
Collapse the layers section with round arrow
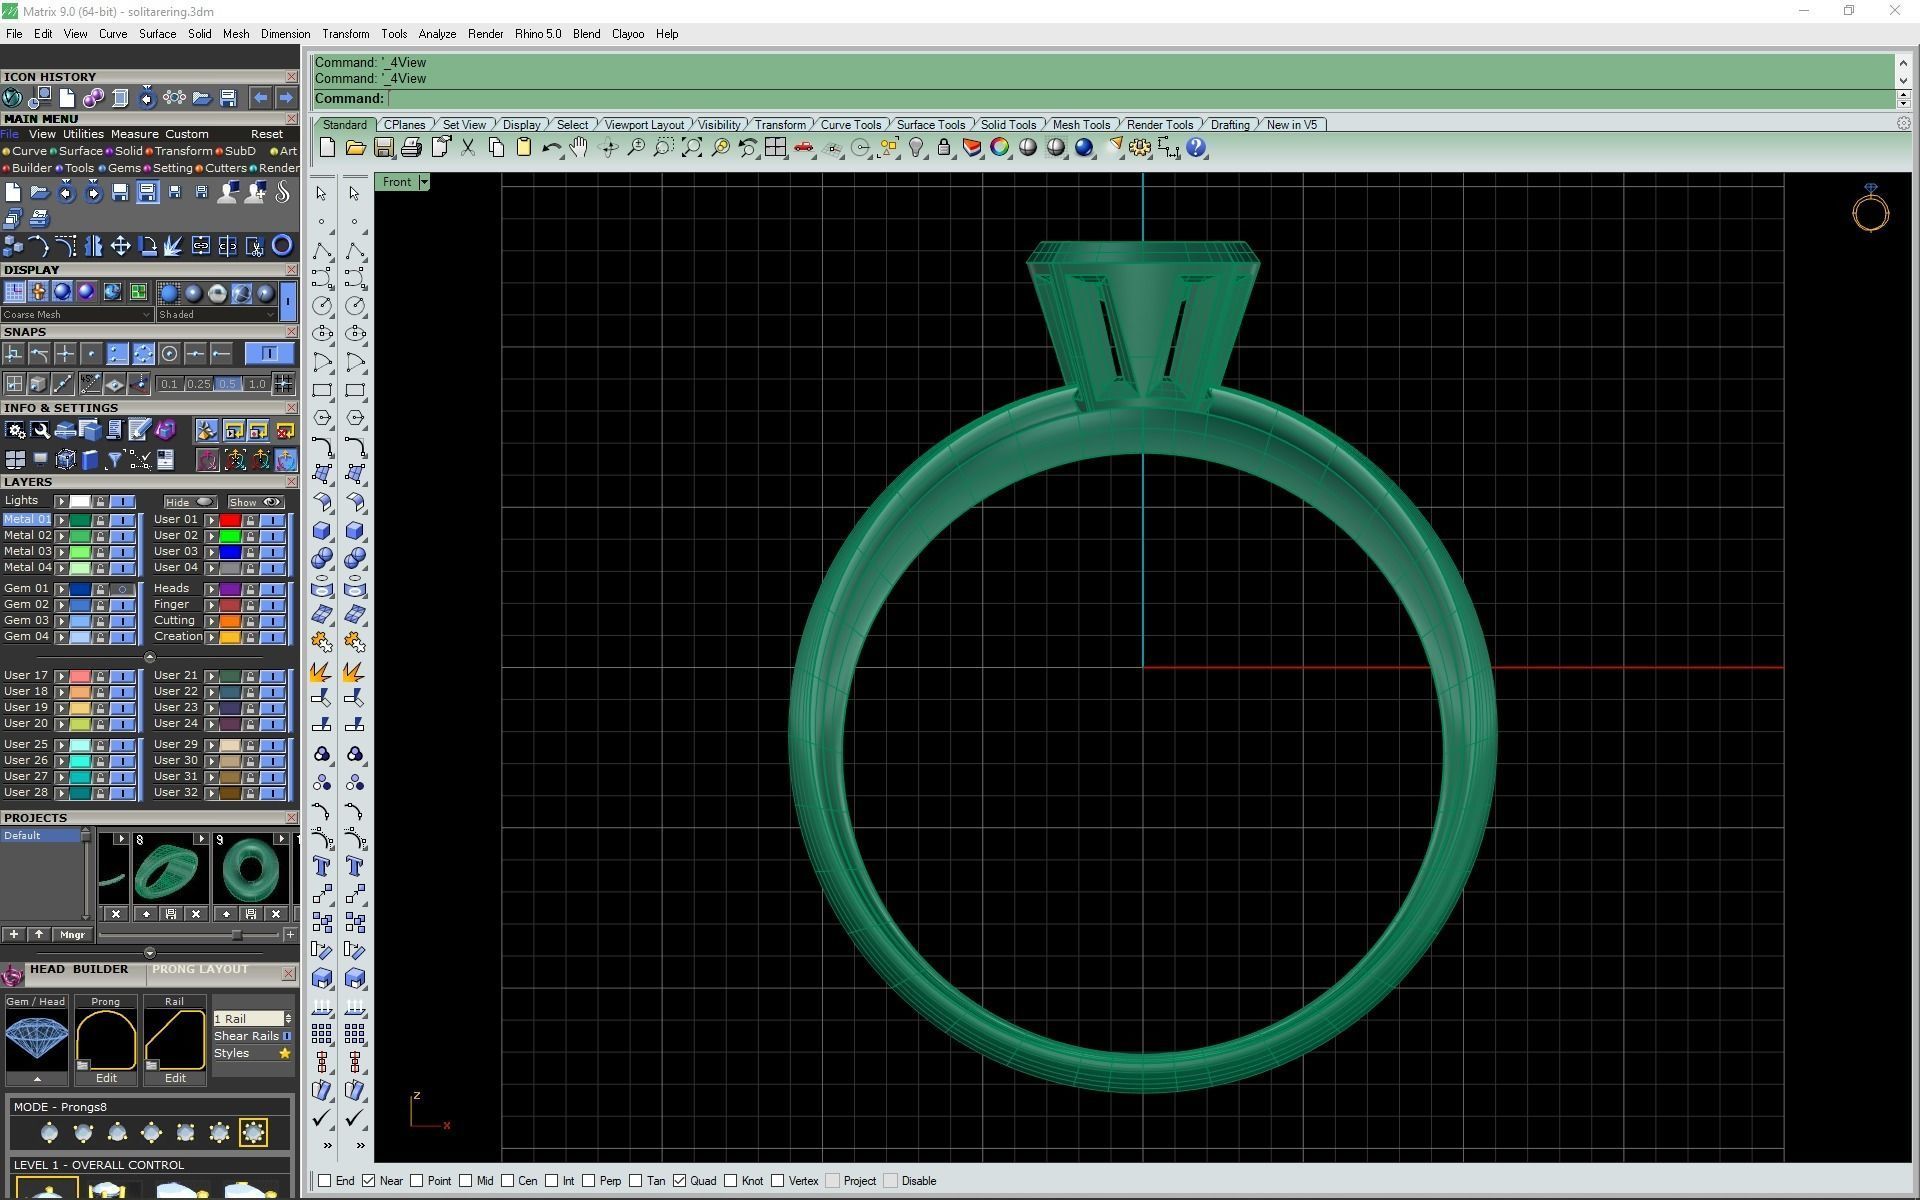click(x=150, y=657)
